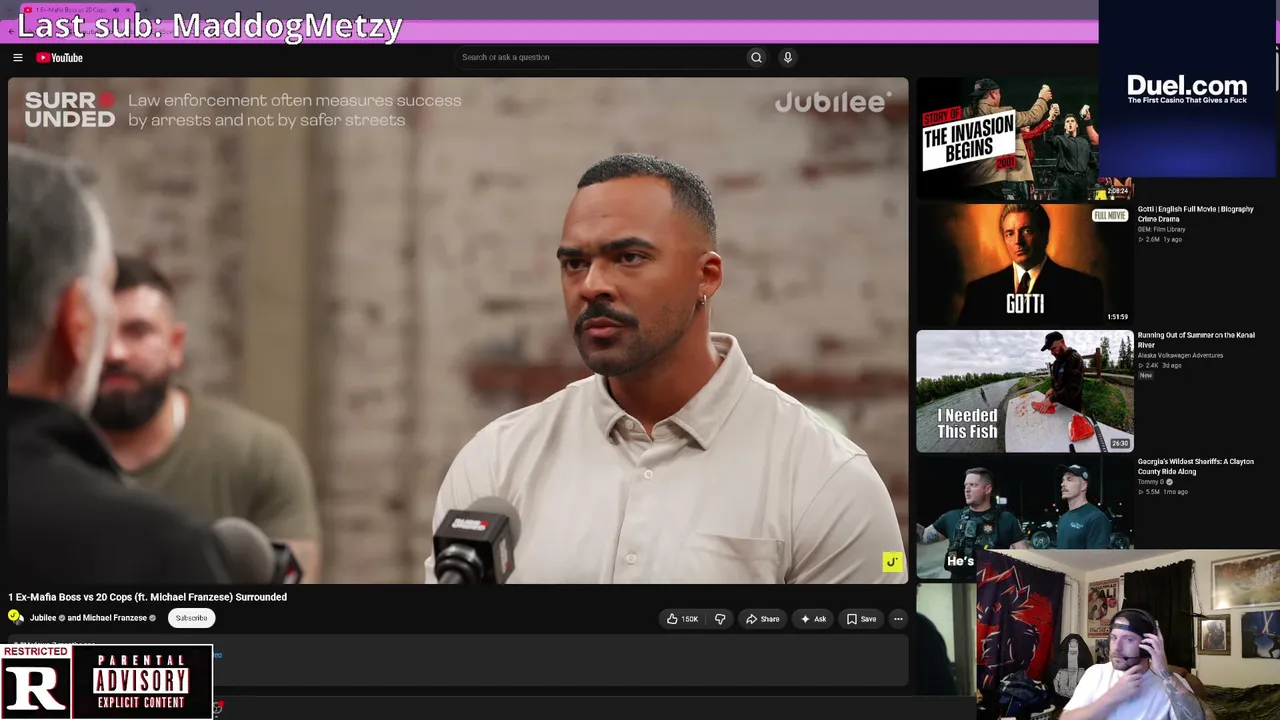Save the video to a playlist
The image size is (1280, 720).
861,619
